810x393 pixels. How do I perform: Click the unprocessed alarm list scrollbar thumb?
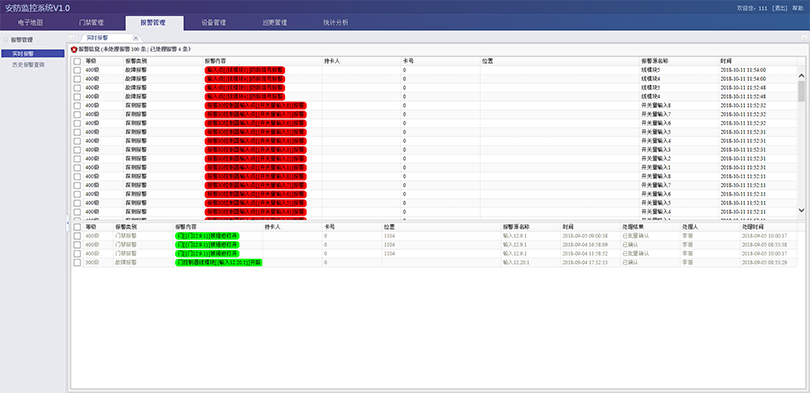click(x=801, y=91)
